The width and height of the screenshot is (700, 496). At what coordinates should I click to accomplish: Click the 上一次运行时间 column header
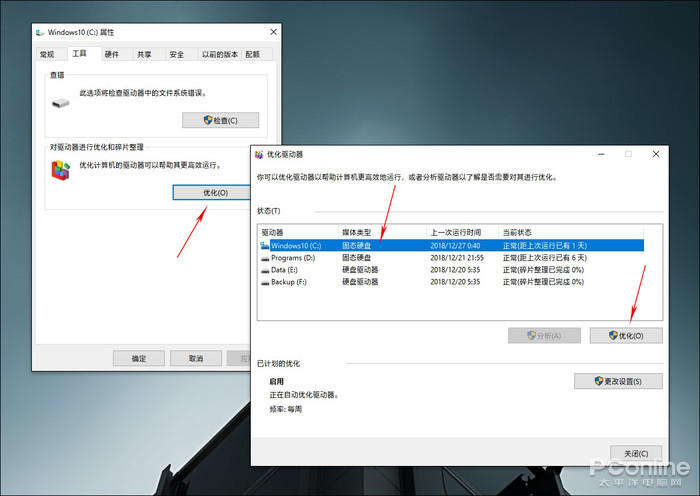(x=463, y=232)
